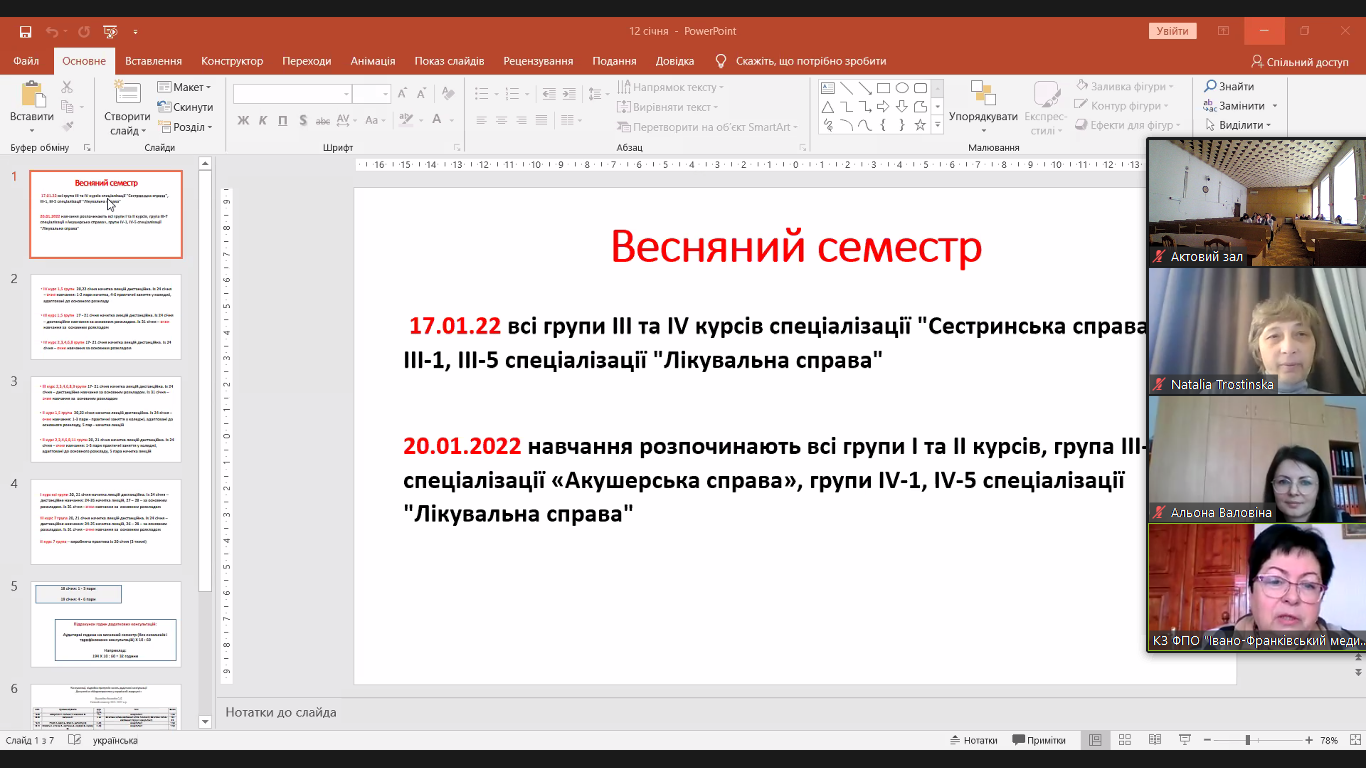Expand the Select (Виділити) dropdown

(x=1238, y=125)
